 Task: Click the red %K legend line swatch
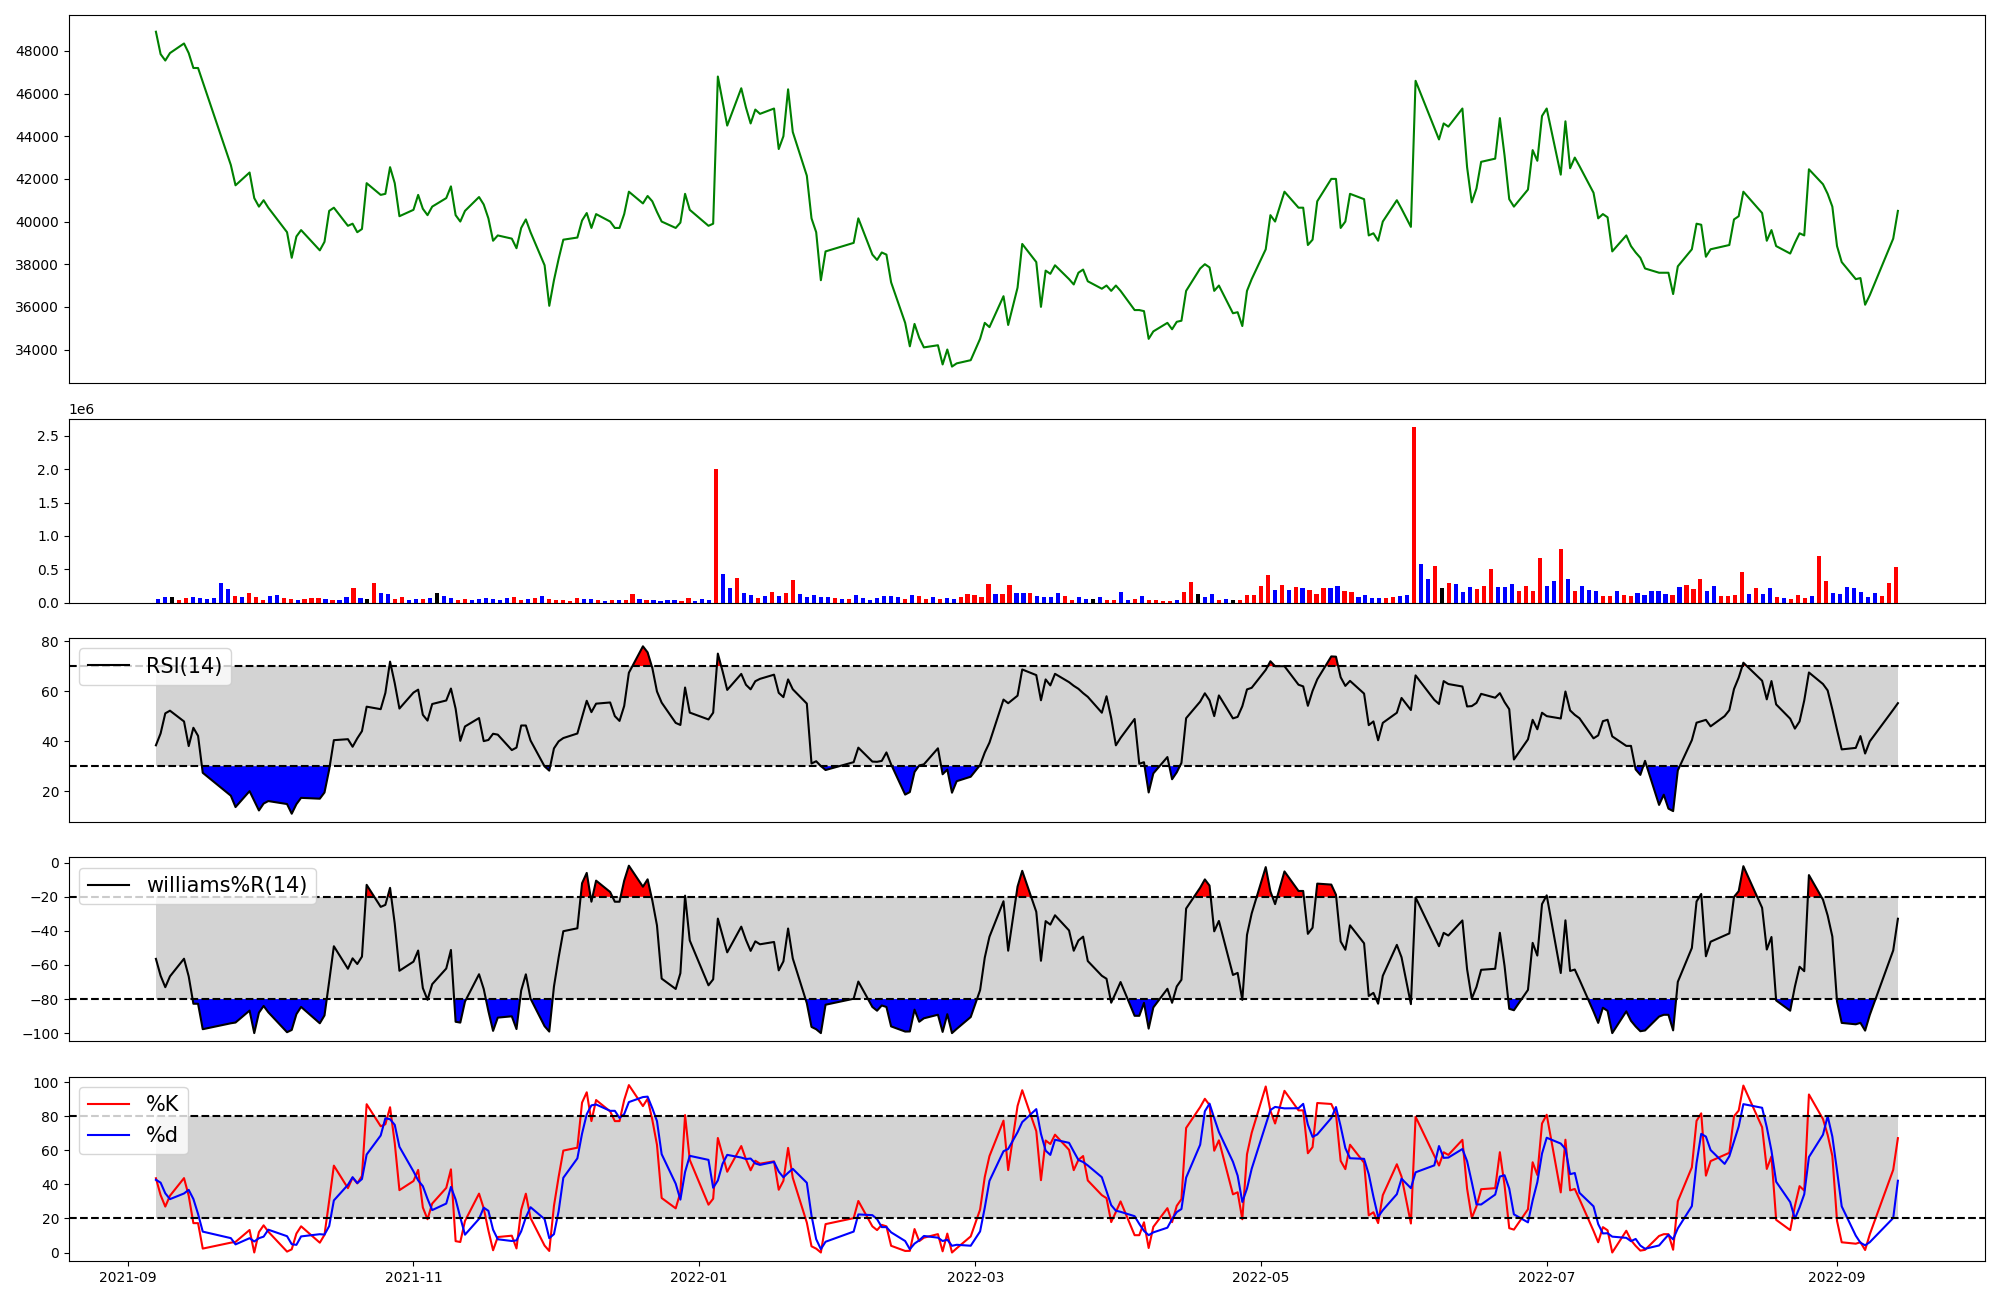pyautogui.click(x=109, y=1104)
